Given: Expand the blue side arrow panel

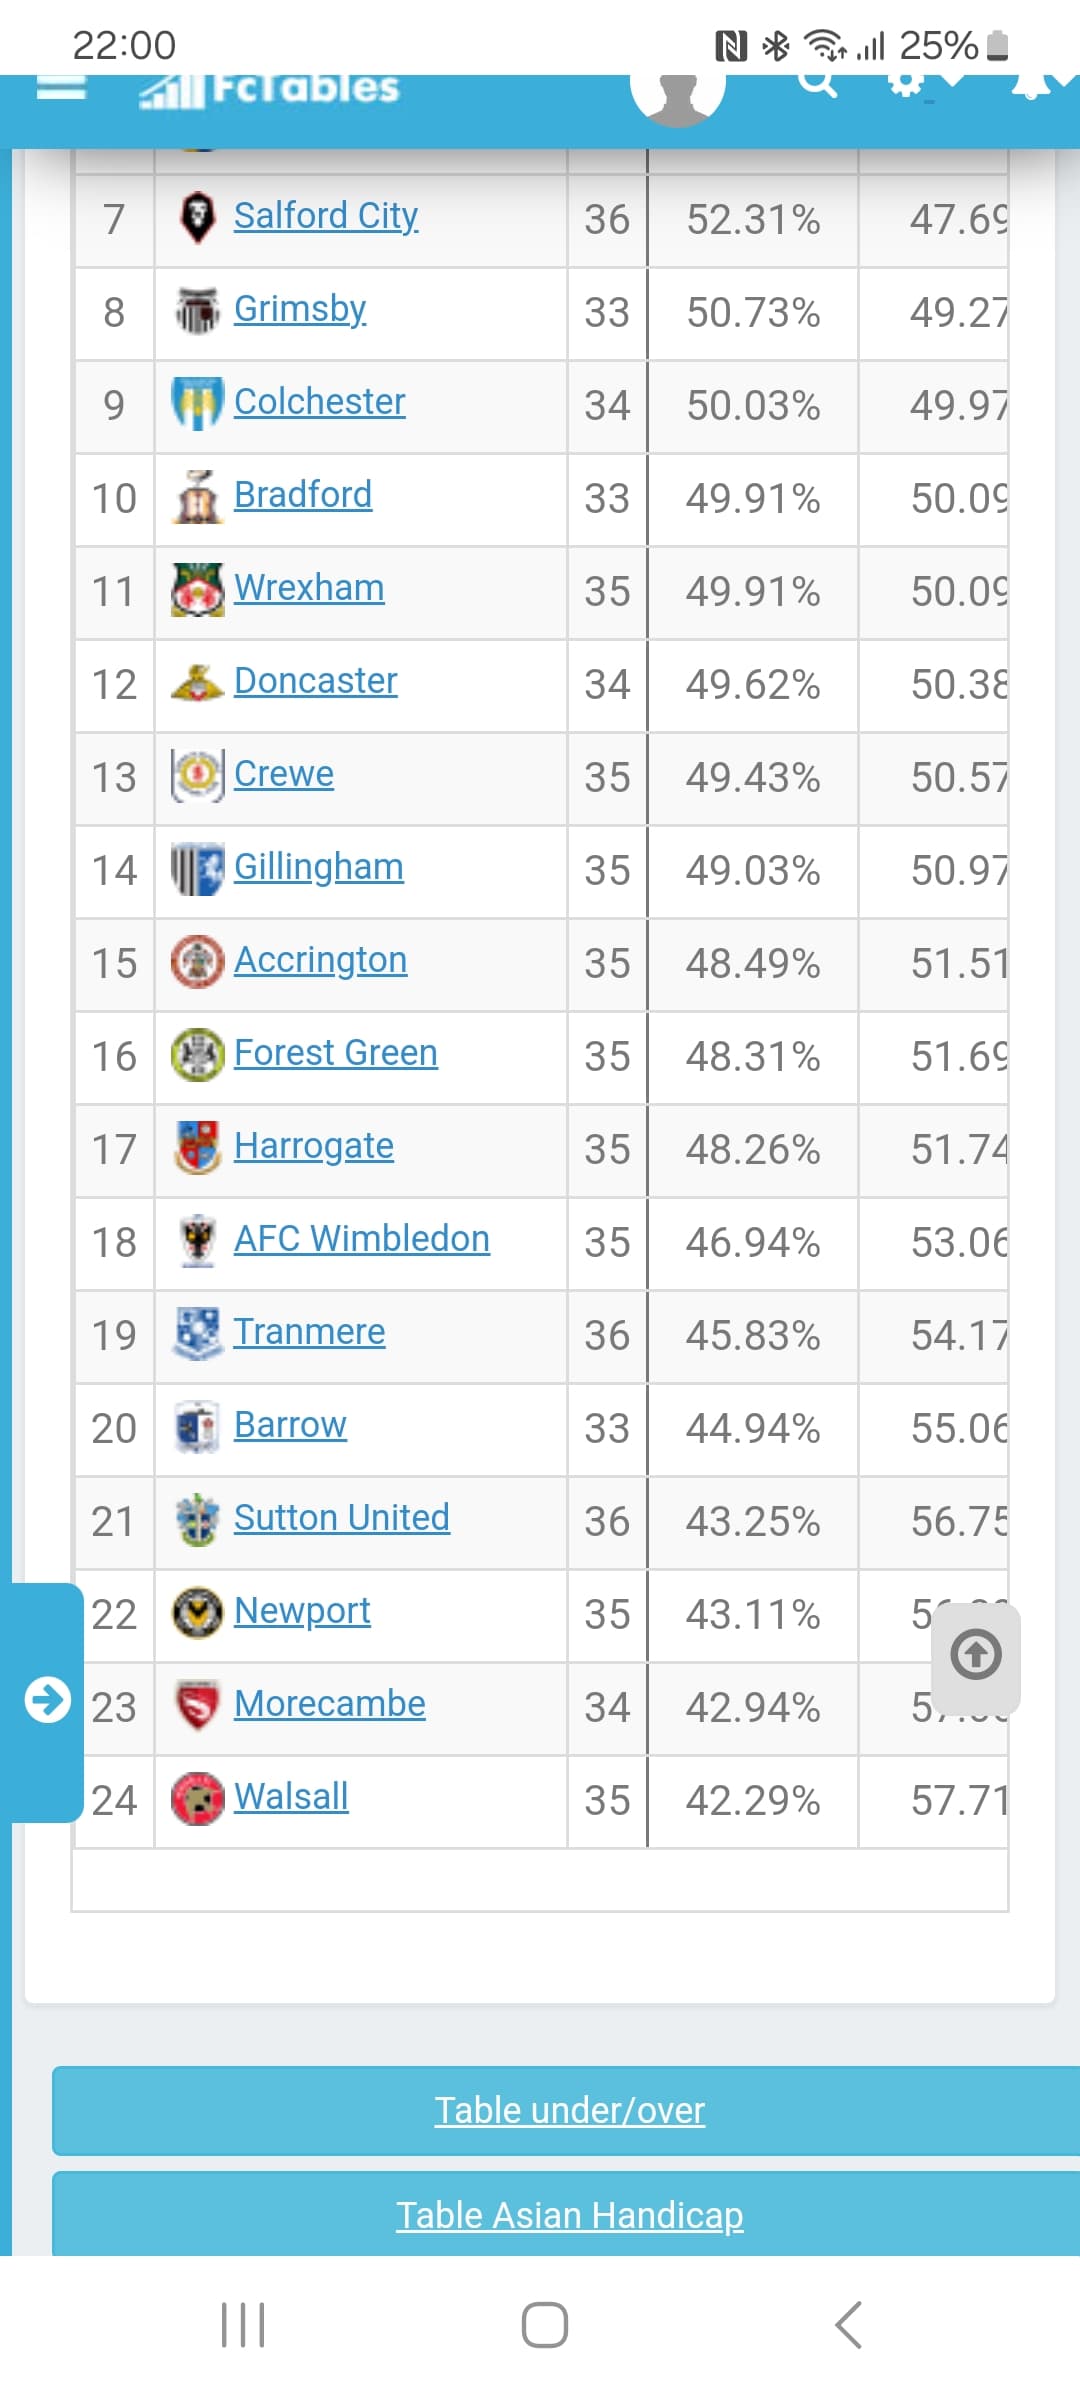Looking at the screenshot, I should [47, 1700].
